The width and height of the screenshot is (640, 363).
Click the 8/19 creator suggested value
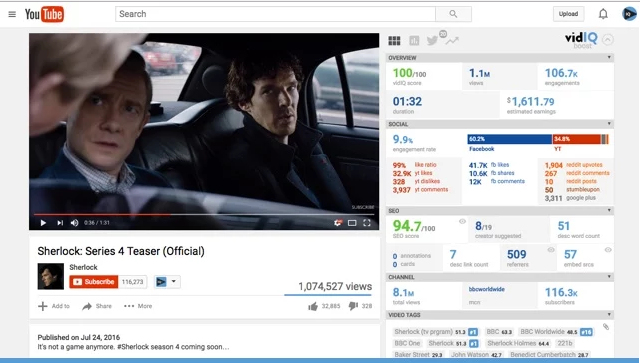point(483,226)
